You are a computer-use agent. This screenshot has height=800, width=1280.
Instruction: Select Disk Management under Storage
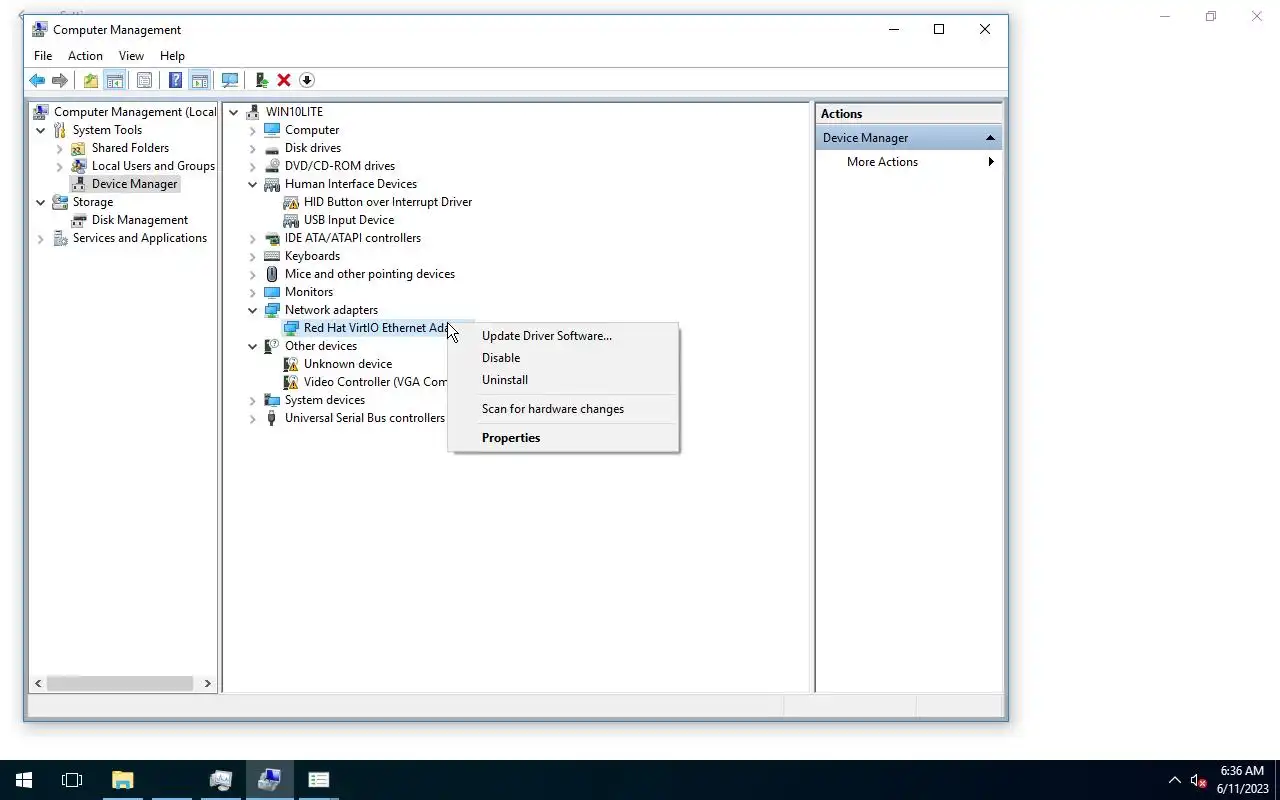(140, 220)
